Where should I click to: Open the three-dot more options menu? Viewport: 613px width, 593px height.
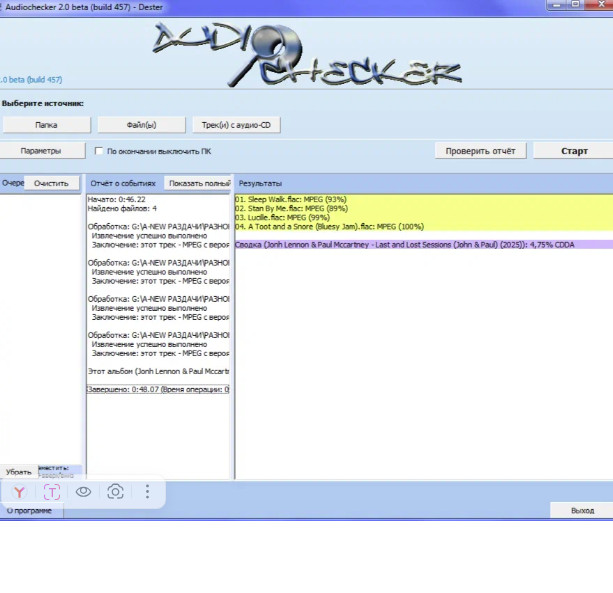point(148,491)
